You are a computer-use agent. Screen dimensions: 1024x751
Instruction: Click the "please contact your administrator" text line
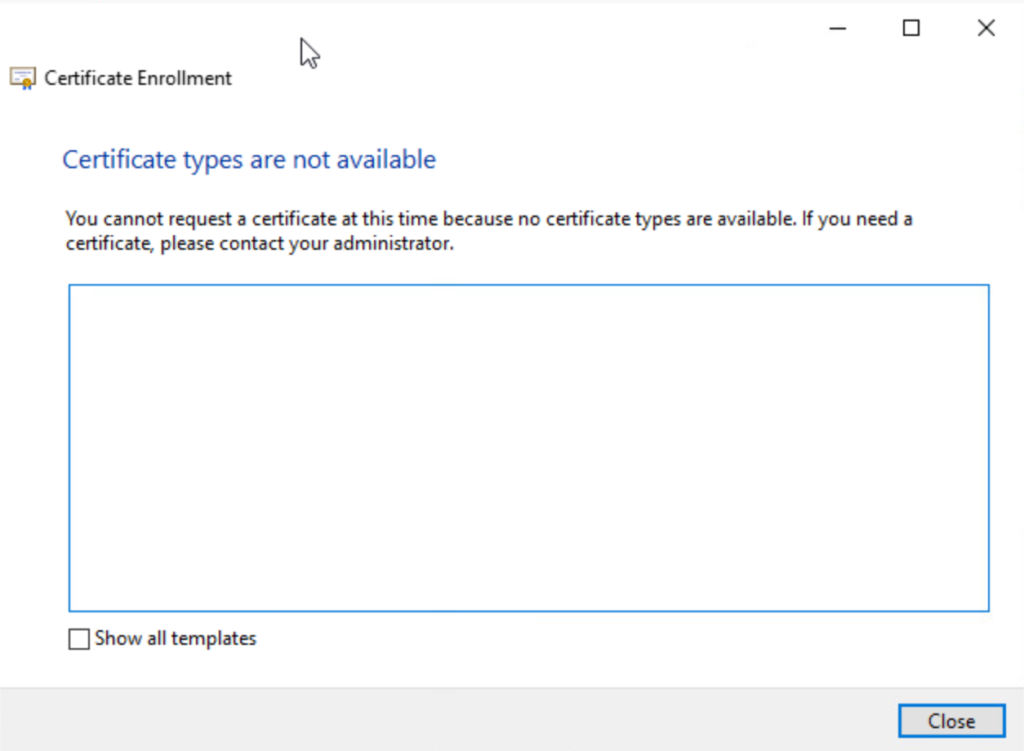tap(260, 243)
